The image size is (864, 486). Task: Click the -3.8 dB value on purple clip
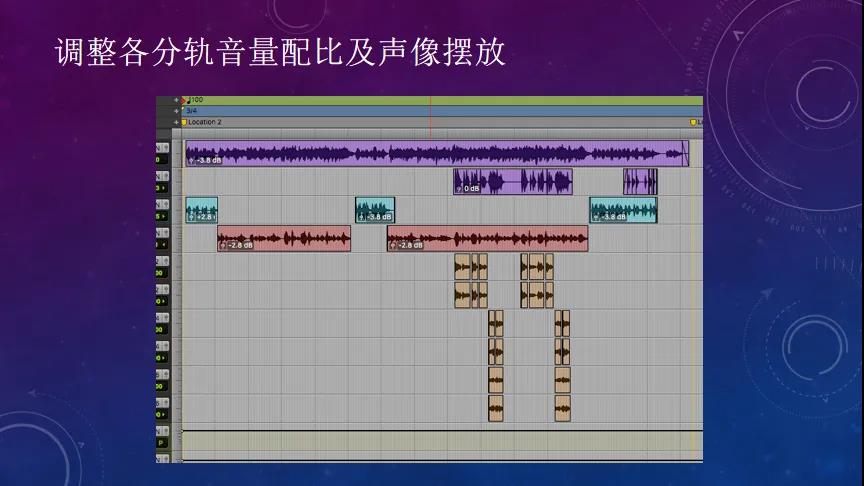(209, 160)
